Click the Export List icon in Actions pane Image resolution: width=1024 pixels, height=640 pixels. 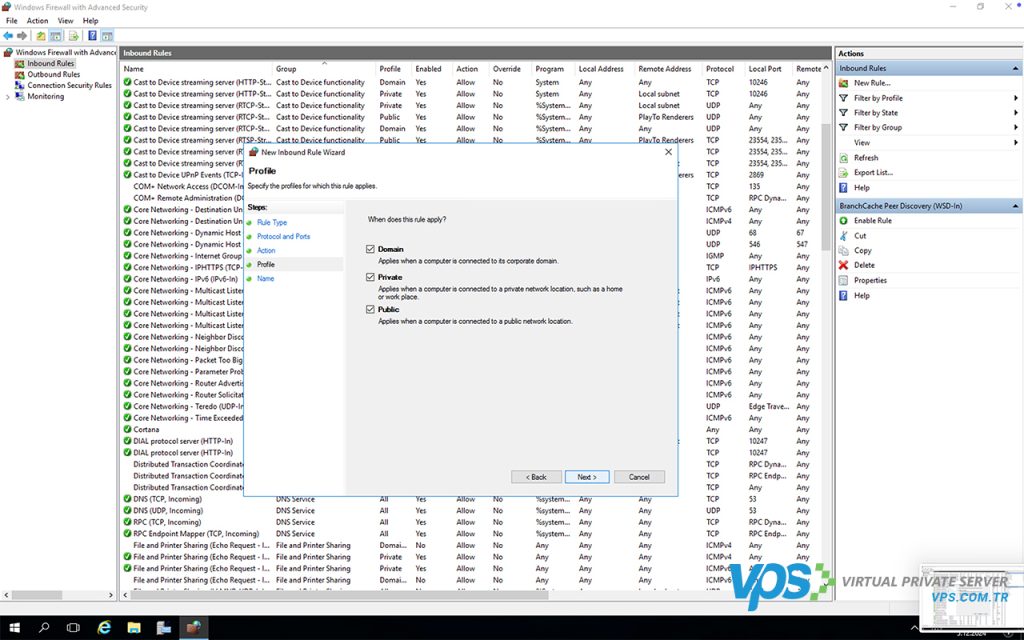[844, 173]
